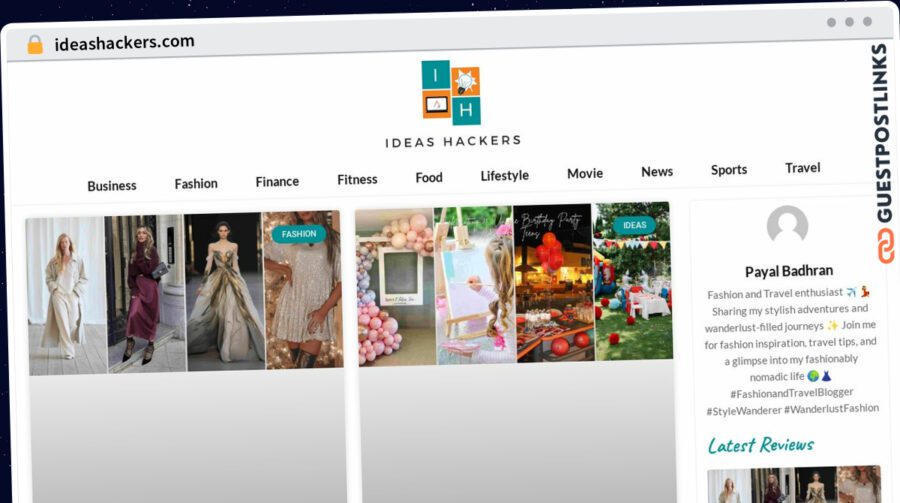Open the Finance menu item
The height and width of the screenshot is (503, 900).
[277, 181]
